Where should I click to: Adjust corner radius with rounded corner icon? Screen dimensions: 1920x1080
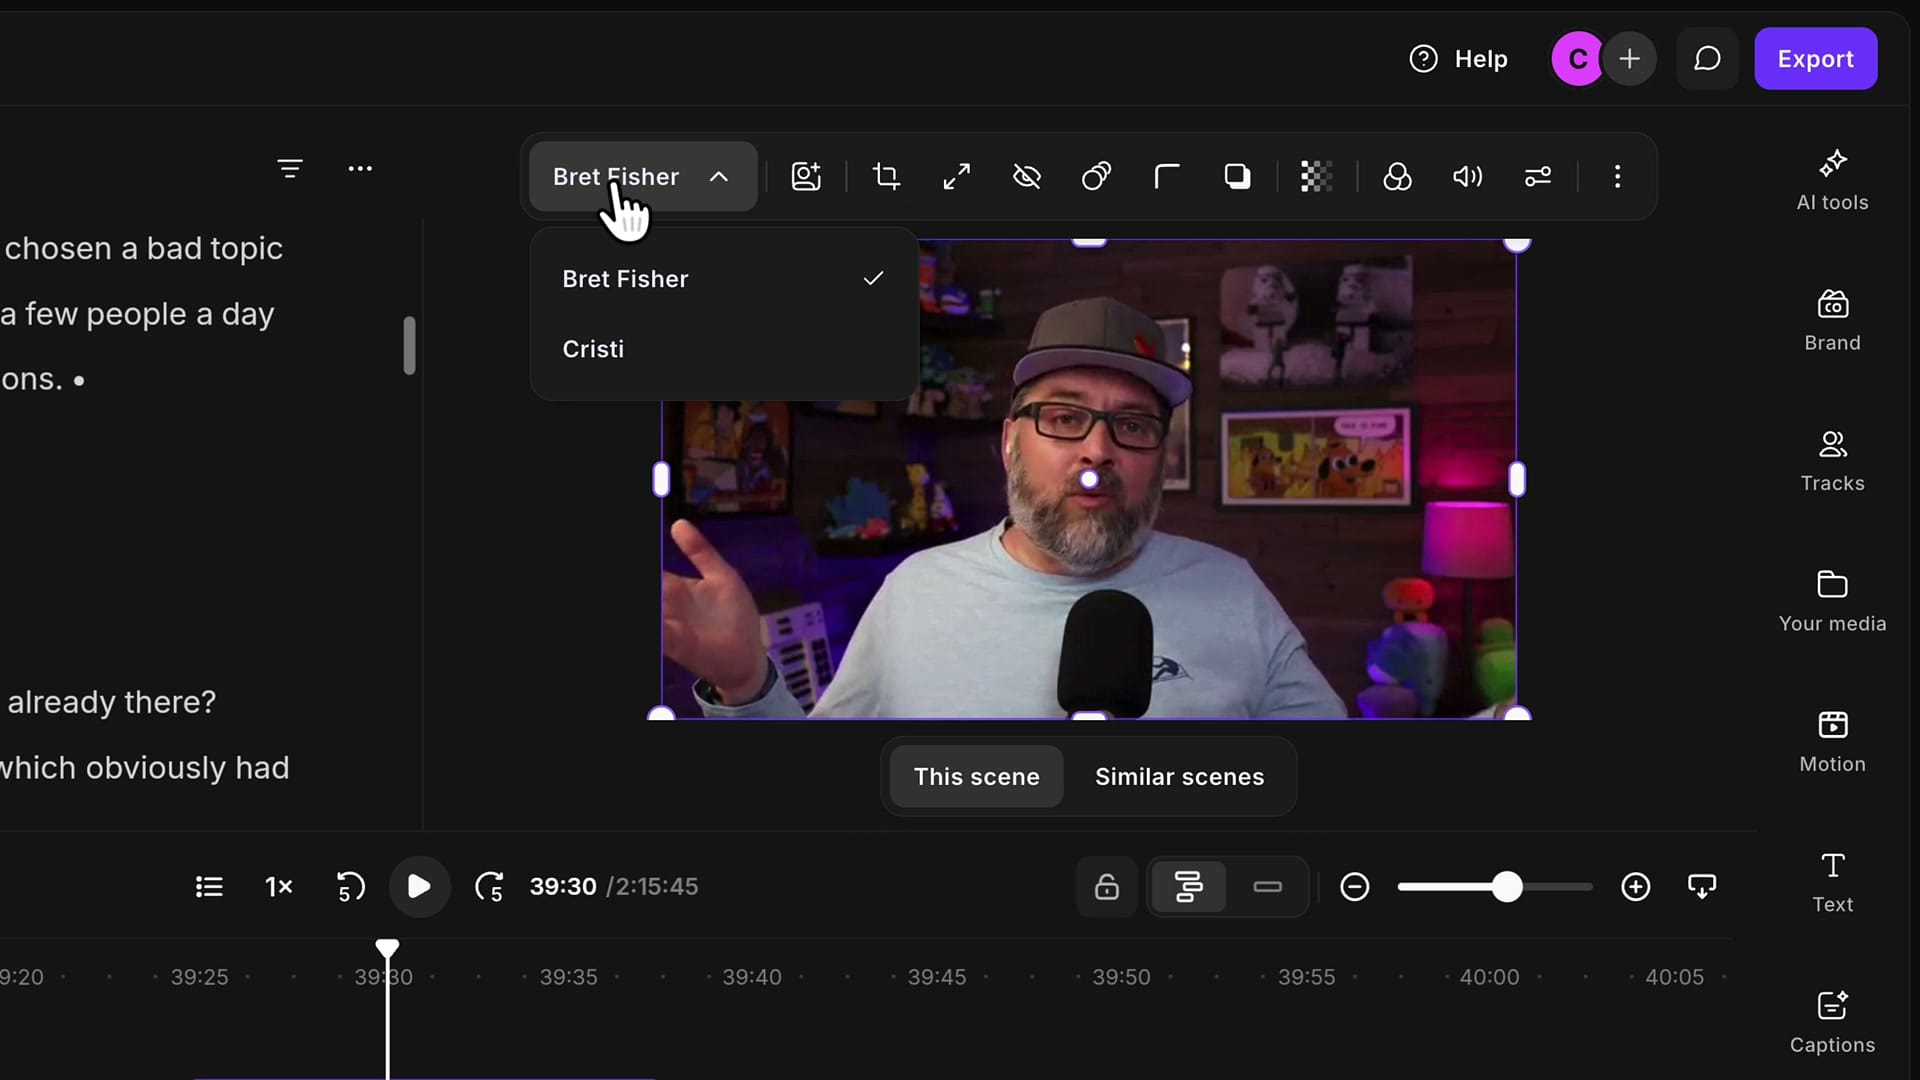(x=1167, y=177)
